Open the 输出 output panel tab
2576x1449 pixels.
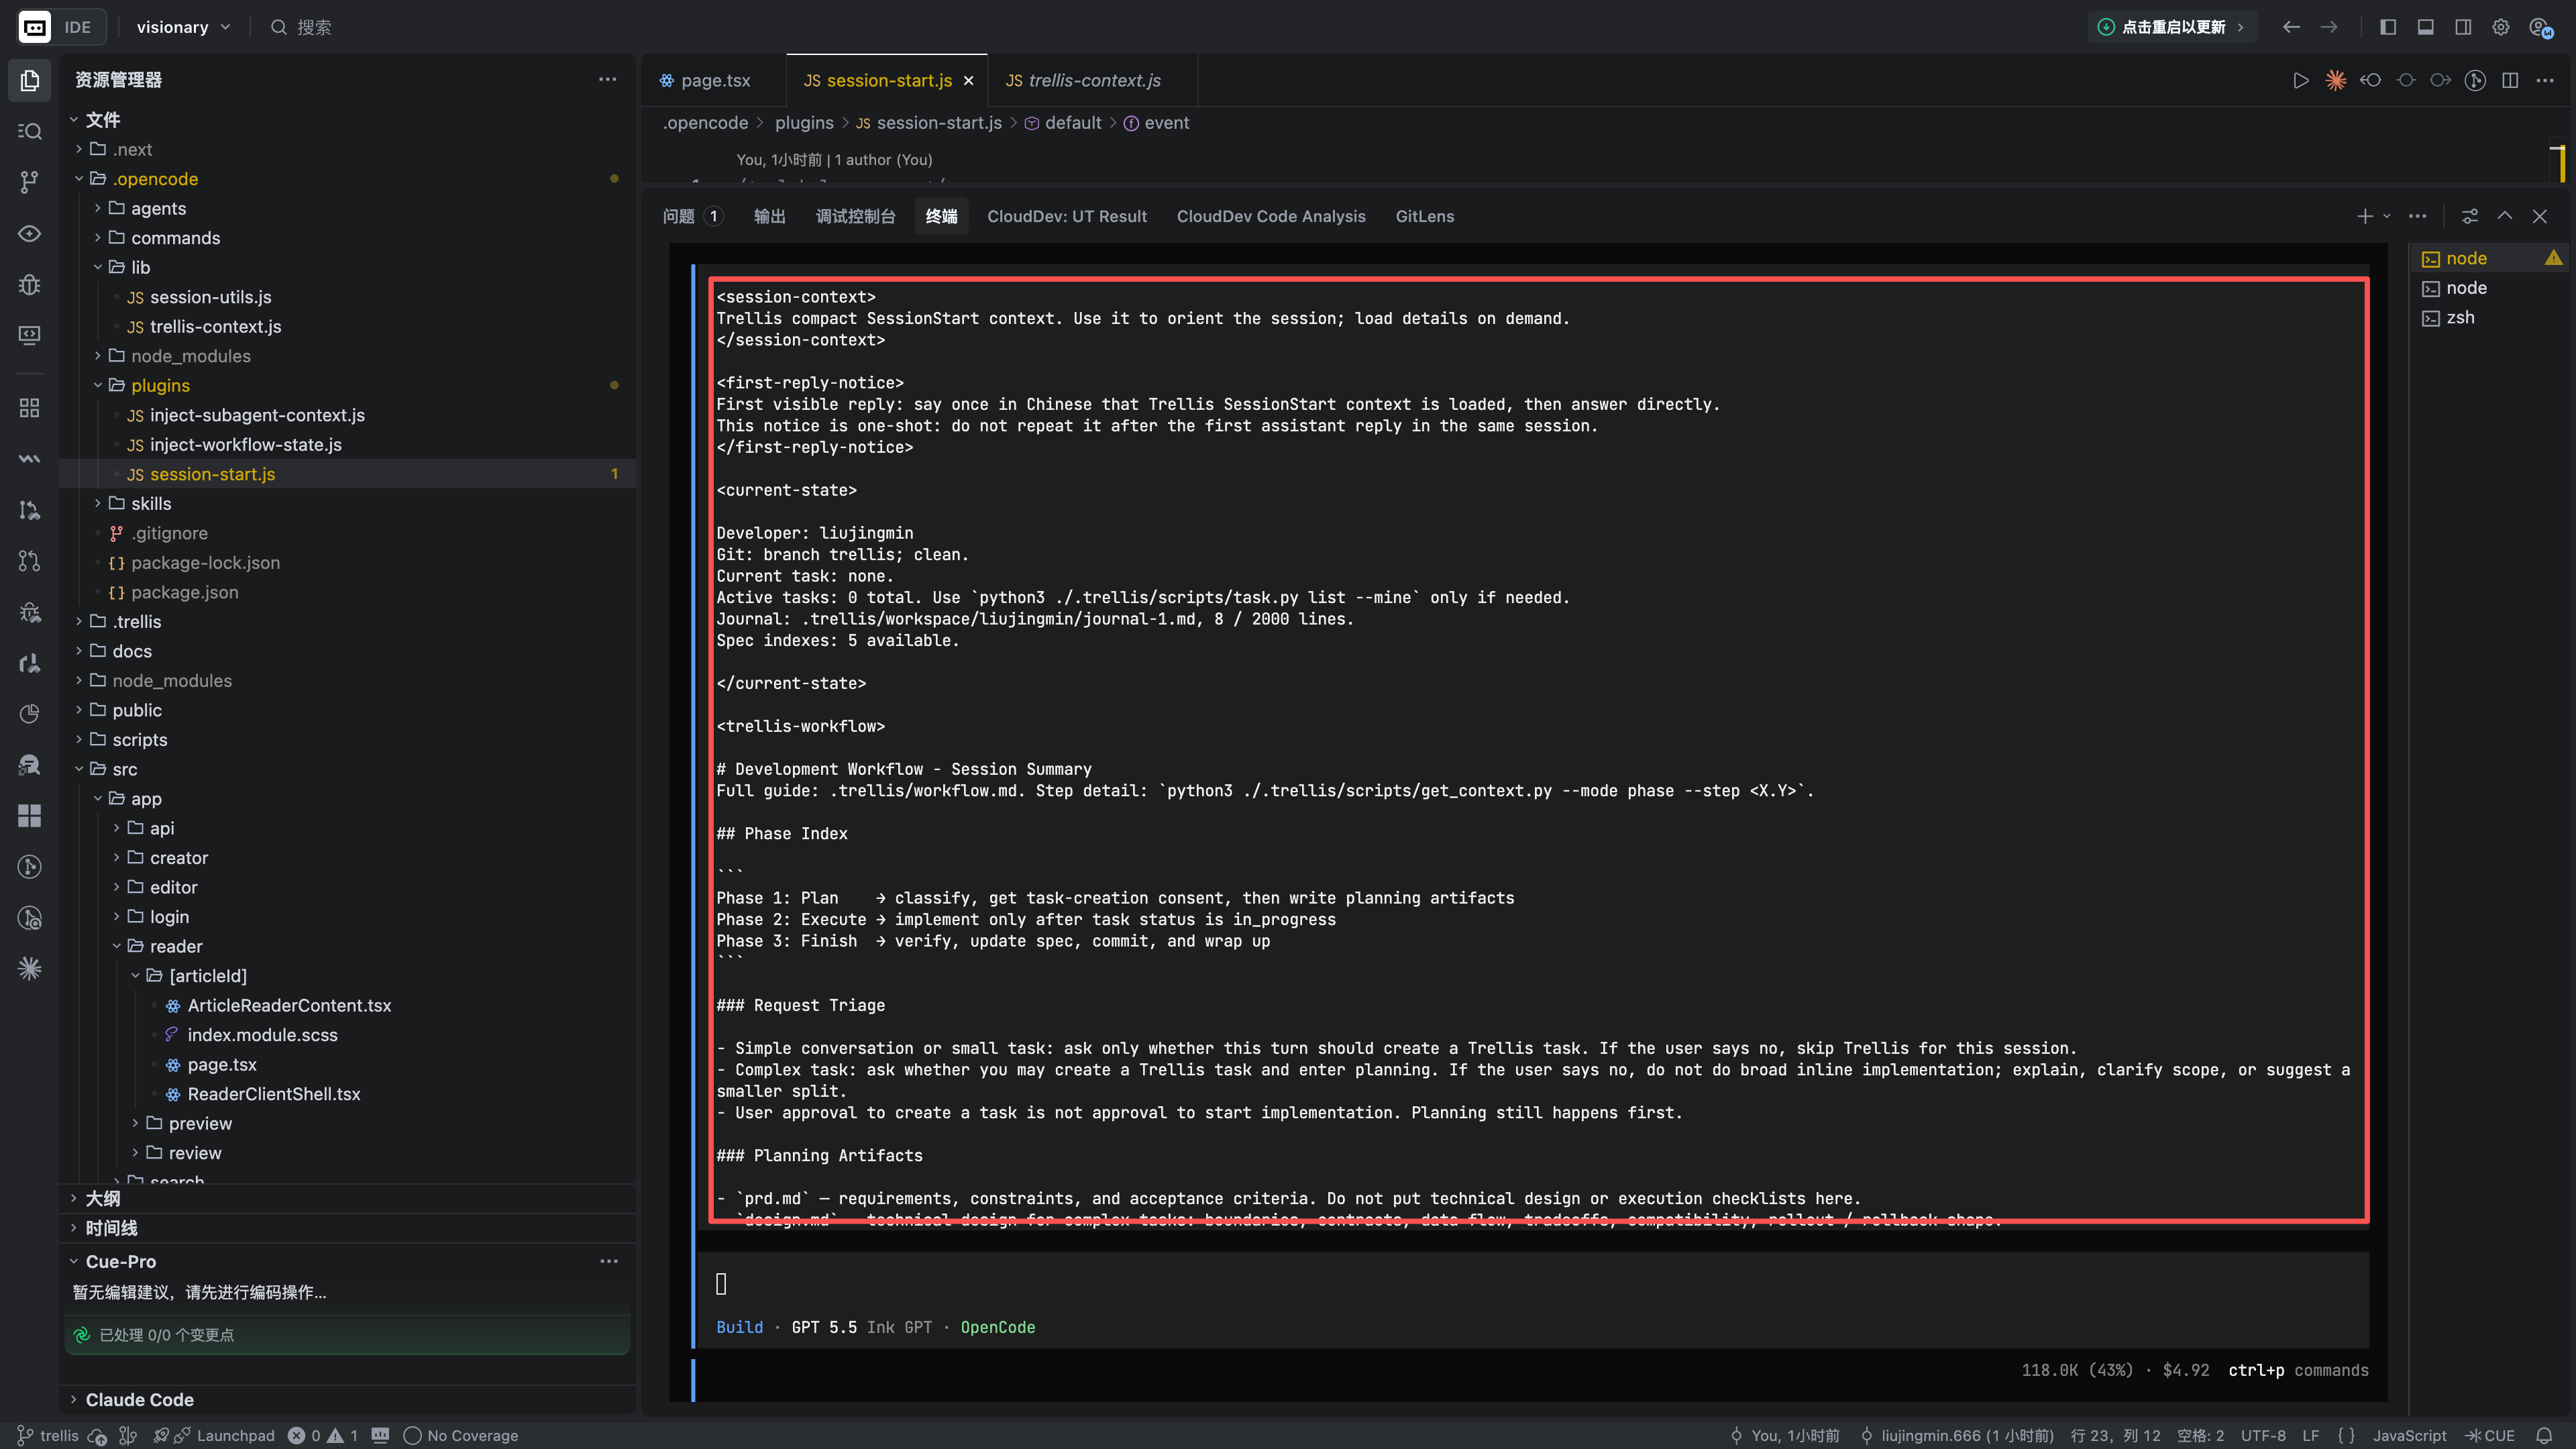pos(769,216)
